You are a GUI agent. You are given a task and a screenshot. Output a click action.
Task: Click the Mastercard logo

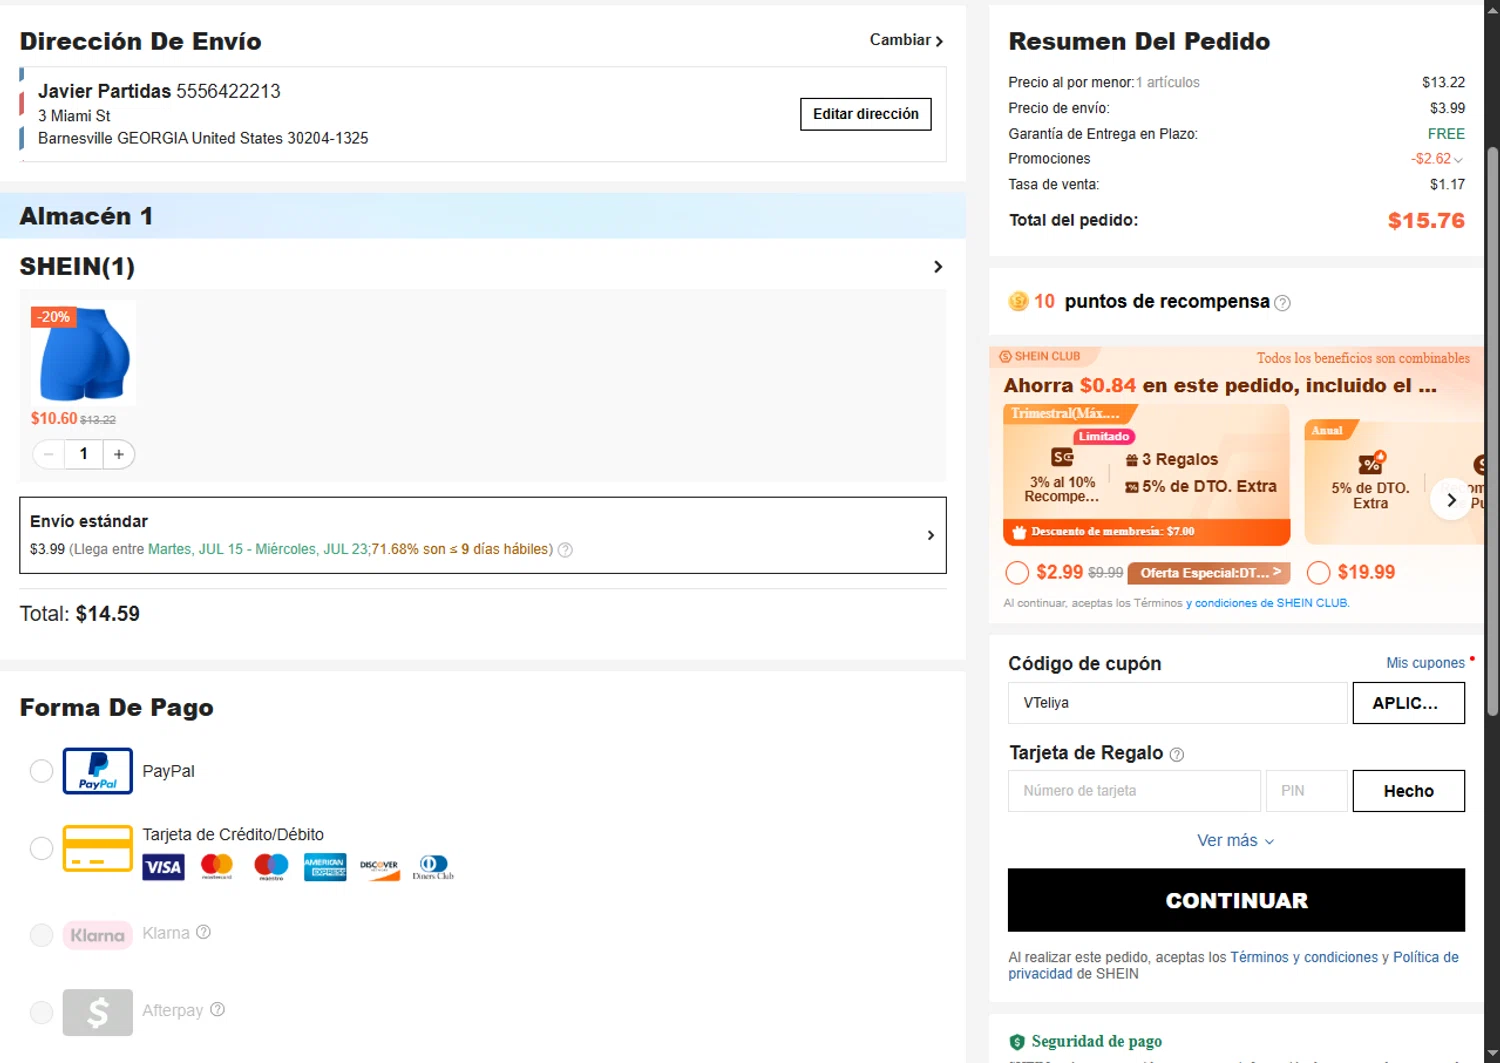pyautogui.click(x=217, y=867)
